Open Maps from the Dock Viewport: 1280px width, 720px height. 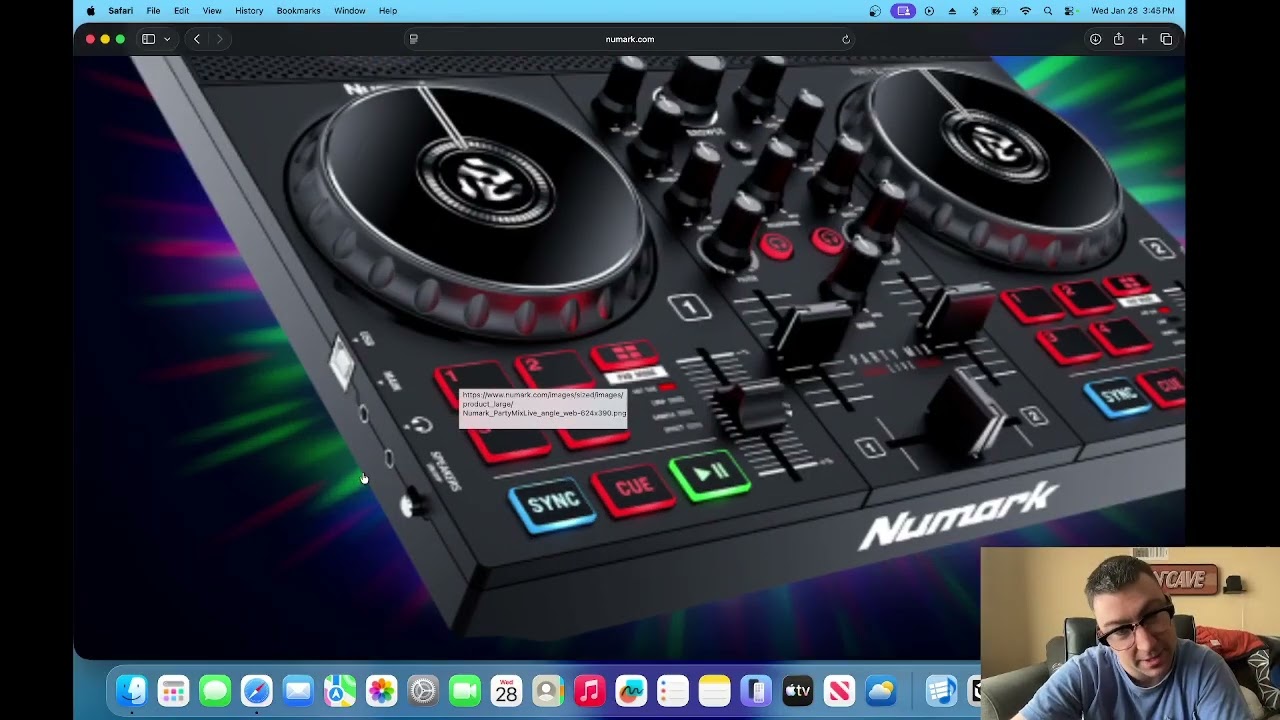(x=340, y=691)
